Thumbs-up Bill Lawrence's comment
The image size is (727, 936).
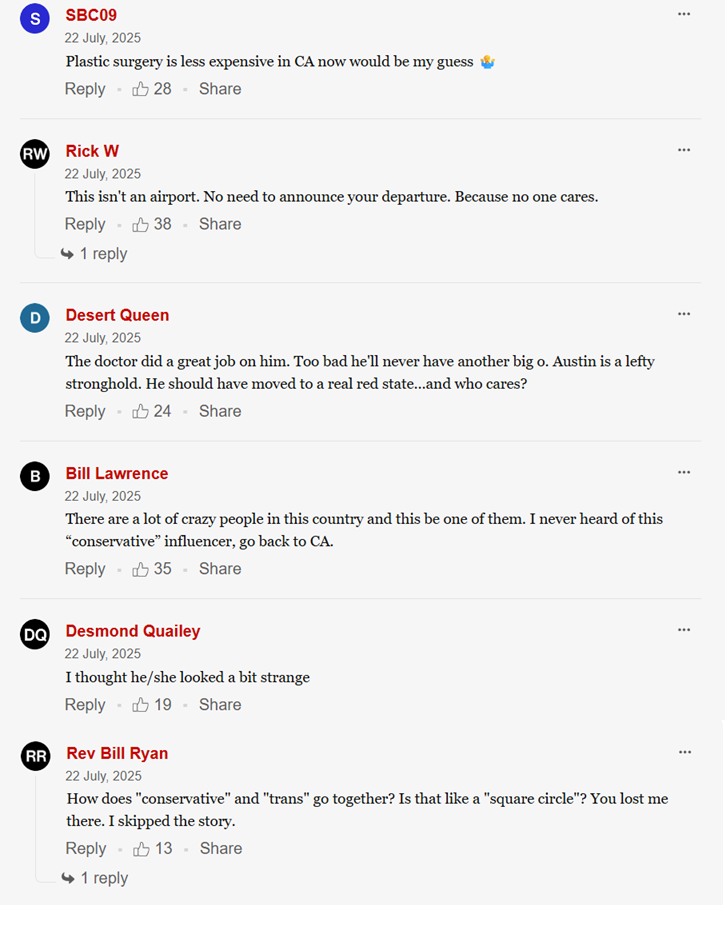pos(140,569)
